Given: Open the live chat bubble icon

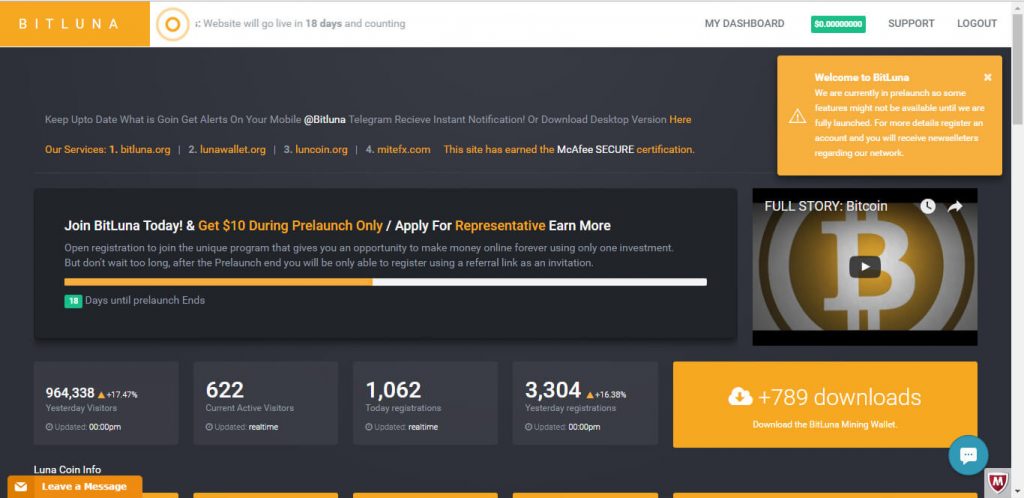Looking at the screenshot, I should pos(967,455).
